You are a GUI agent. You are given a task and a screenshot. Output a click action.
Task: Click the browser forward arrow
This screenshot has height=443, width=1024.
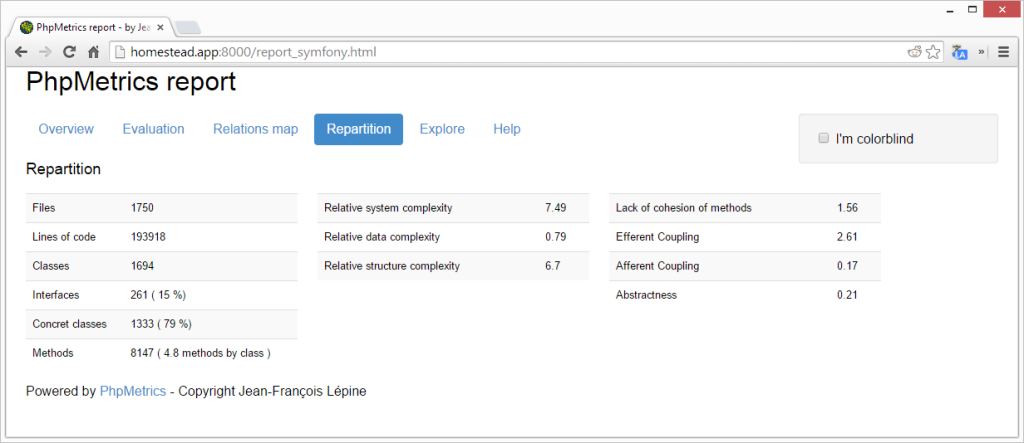pyautogui.click(x=45, y=52)
